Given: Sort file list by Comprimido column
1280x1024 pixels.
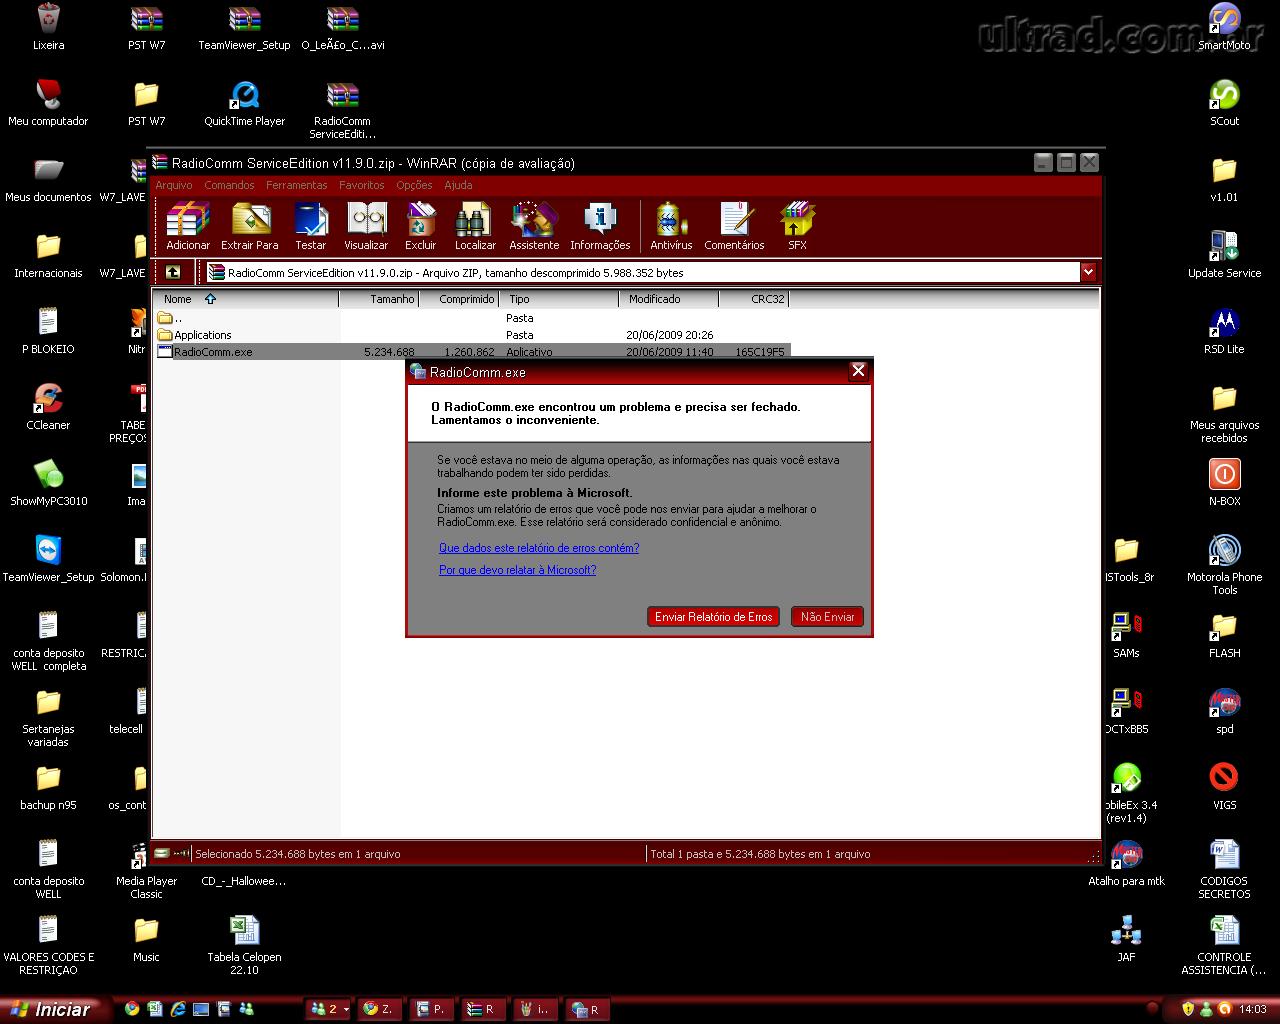Looking at the screenshot, I should tap(458, 299).
